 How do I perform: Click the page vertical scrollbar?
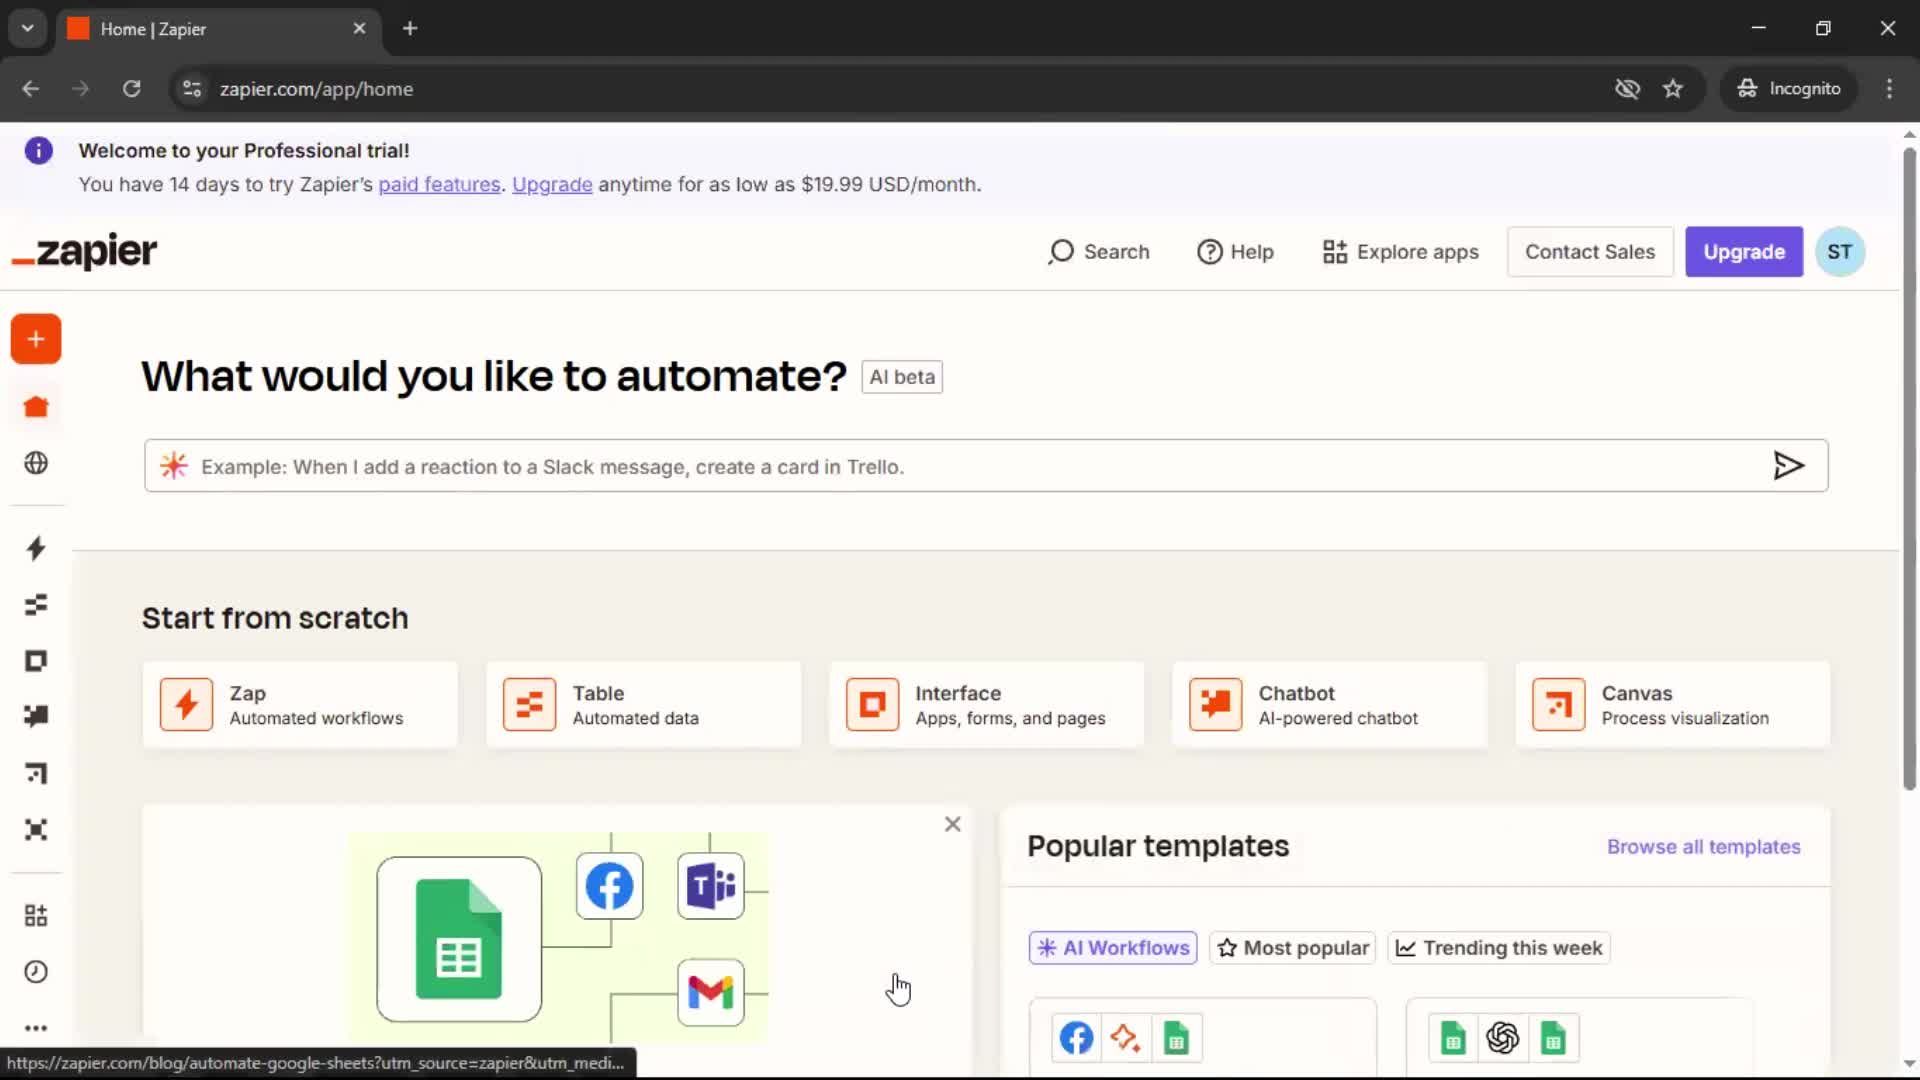click(1909, 470)
